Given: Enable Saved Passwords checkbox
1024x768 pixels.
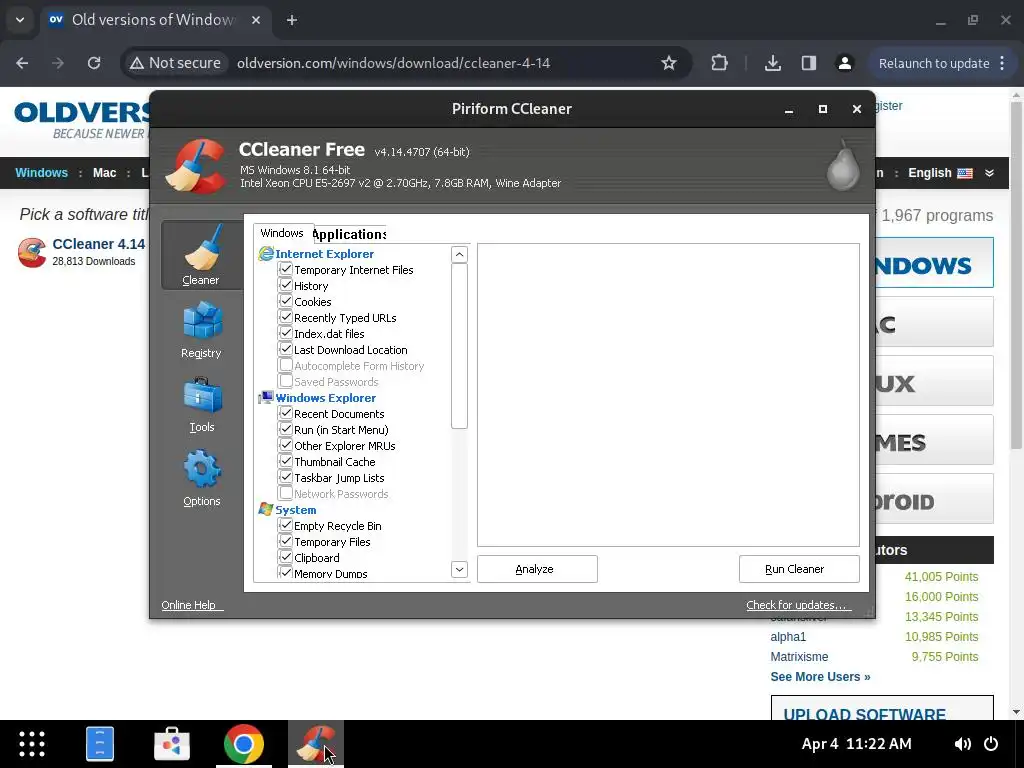Looking at the screenshot, I should point(285,381).
